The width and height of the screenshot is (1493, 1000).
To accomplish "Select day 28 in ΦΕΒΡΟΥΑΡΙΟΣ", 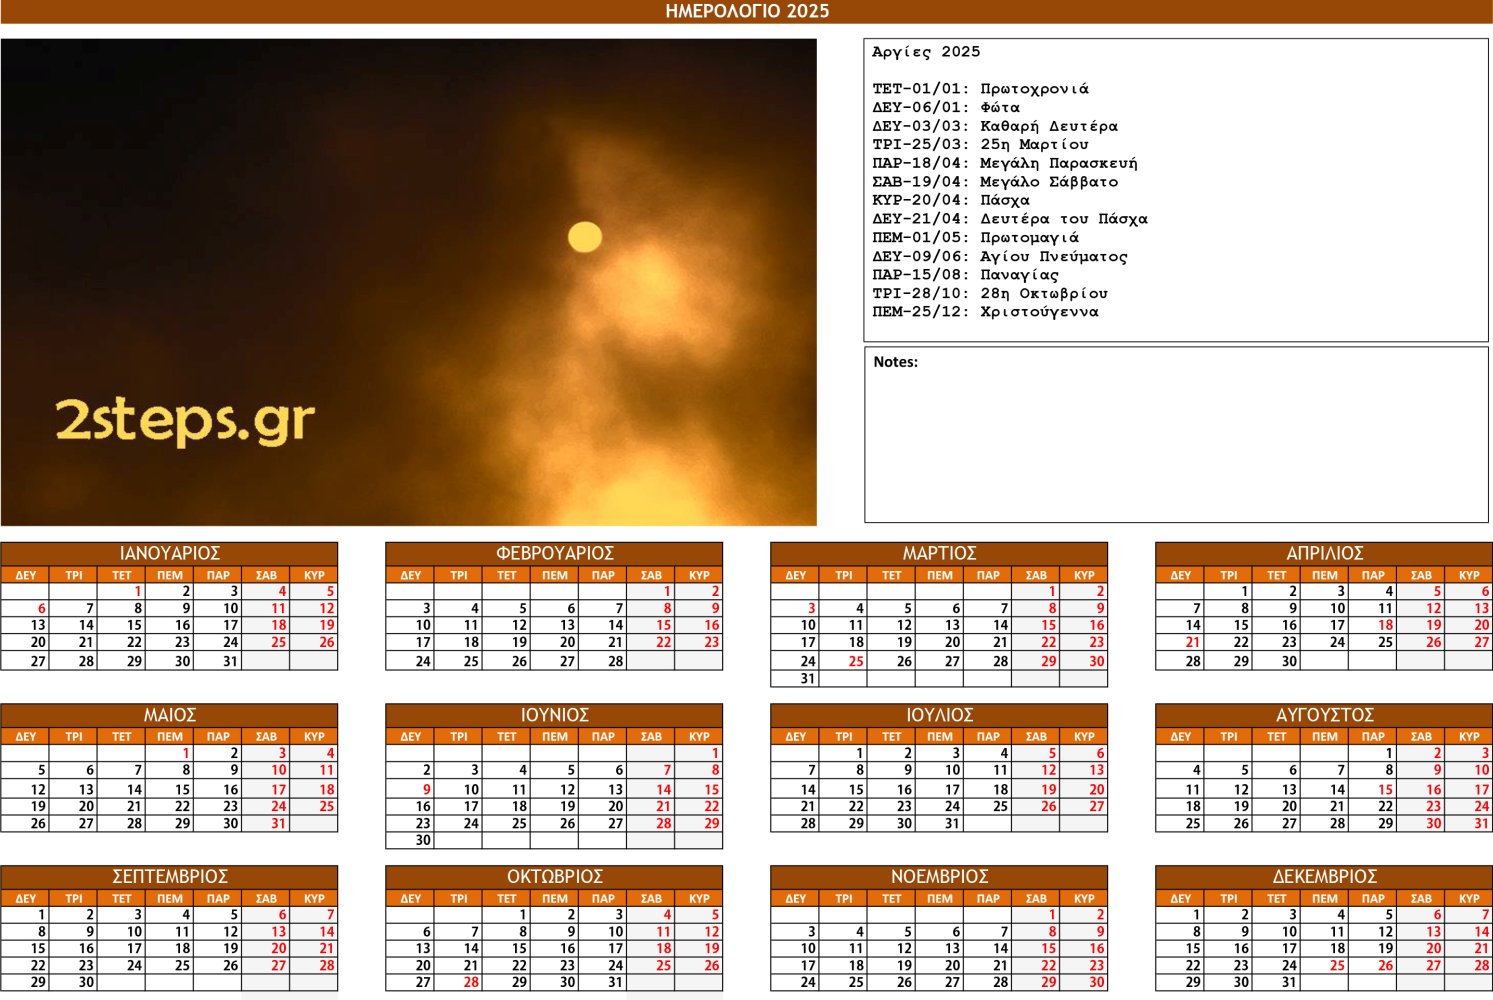I will tap(602, 661).
